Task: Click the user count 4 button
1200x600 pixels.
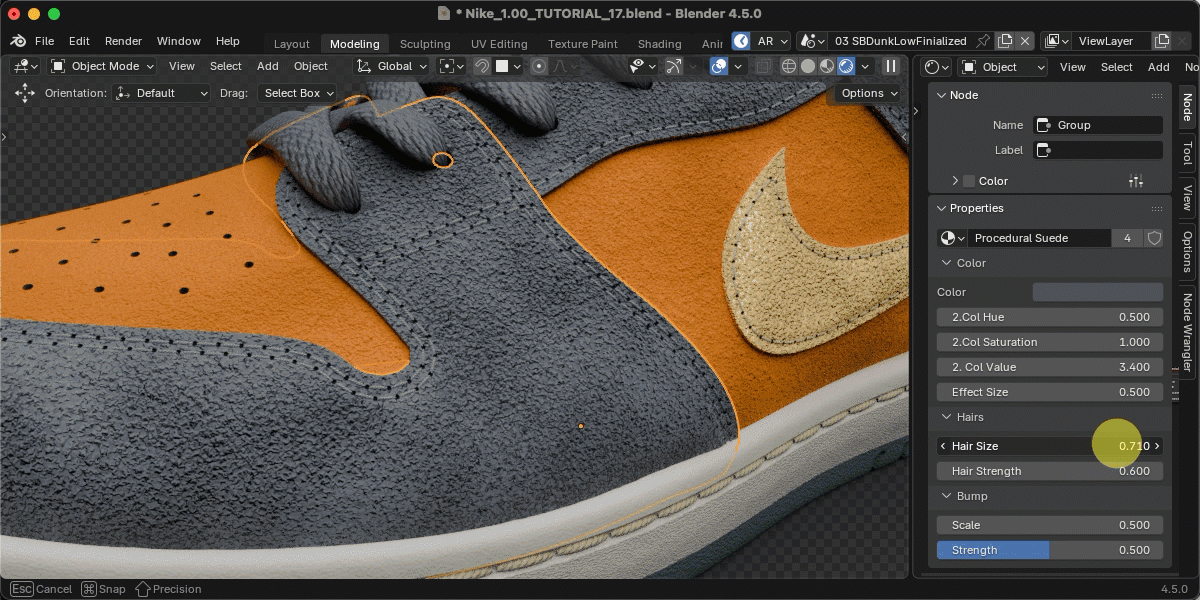Action: pyautogui.click(x=1127, y=238)
